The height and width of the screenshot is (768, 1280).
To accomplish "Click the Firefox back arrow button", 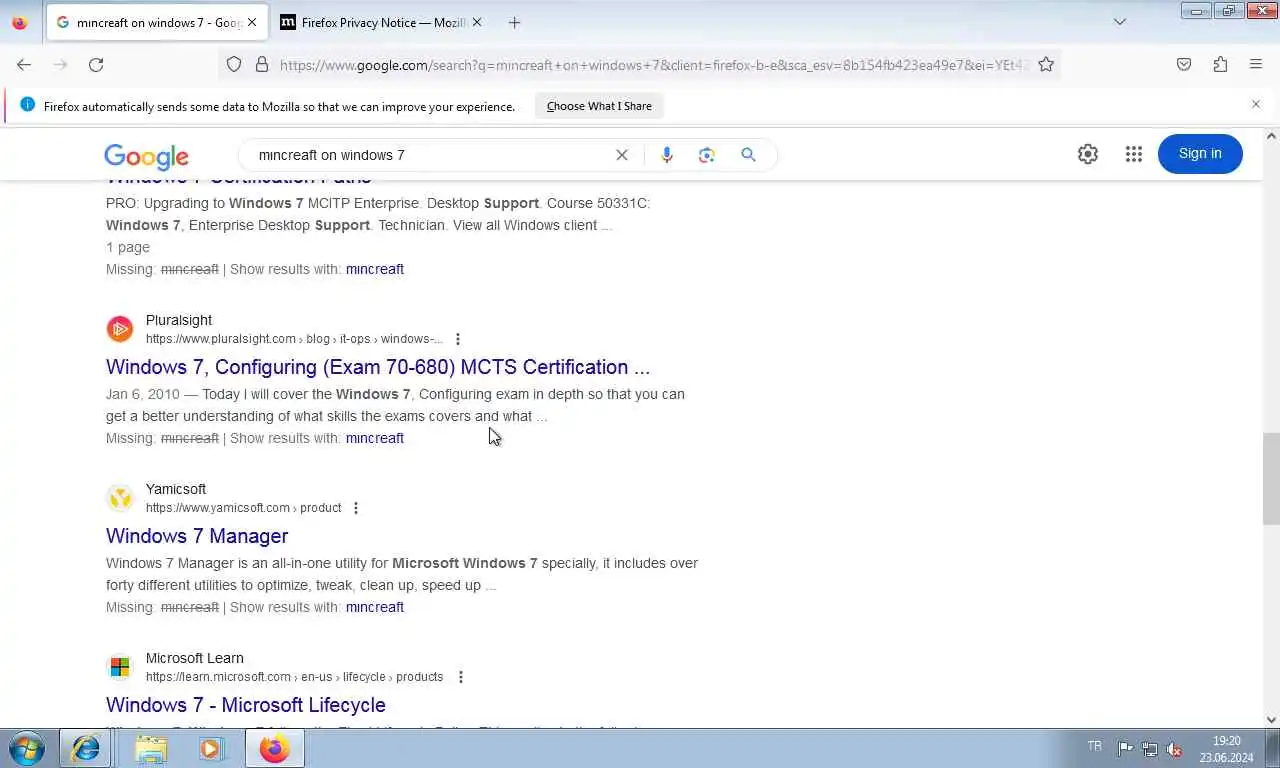I will [x=24, y=64].
